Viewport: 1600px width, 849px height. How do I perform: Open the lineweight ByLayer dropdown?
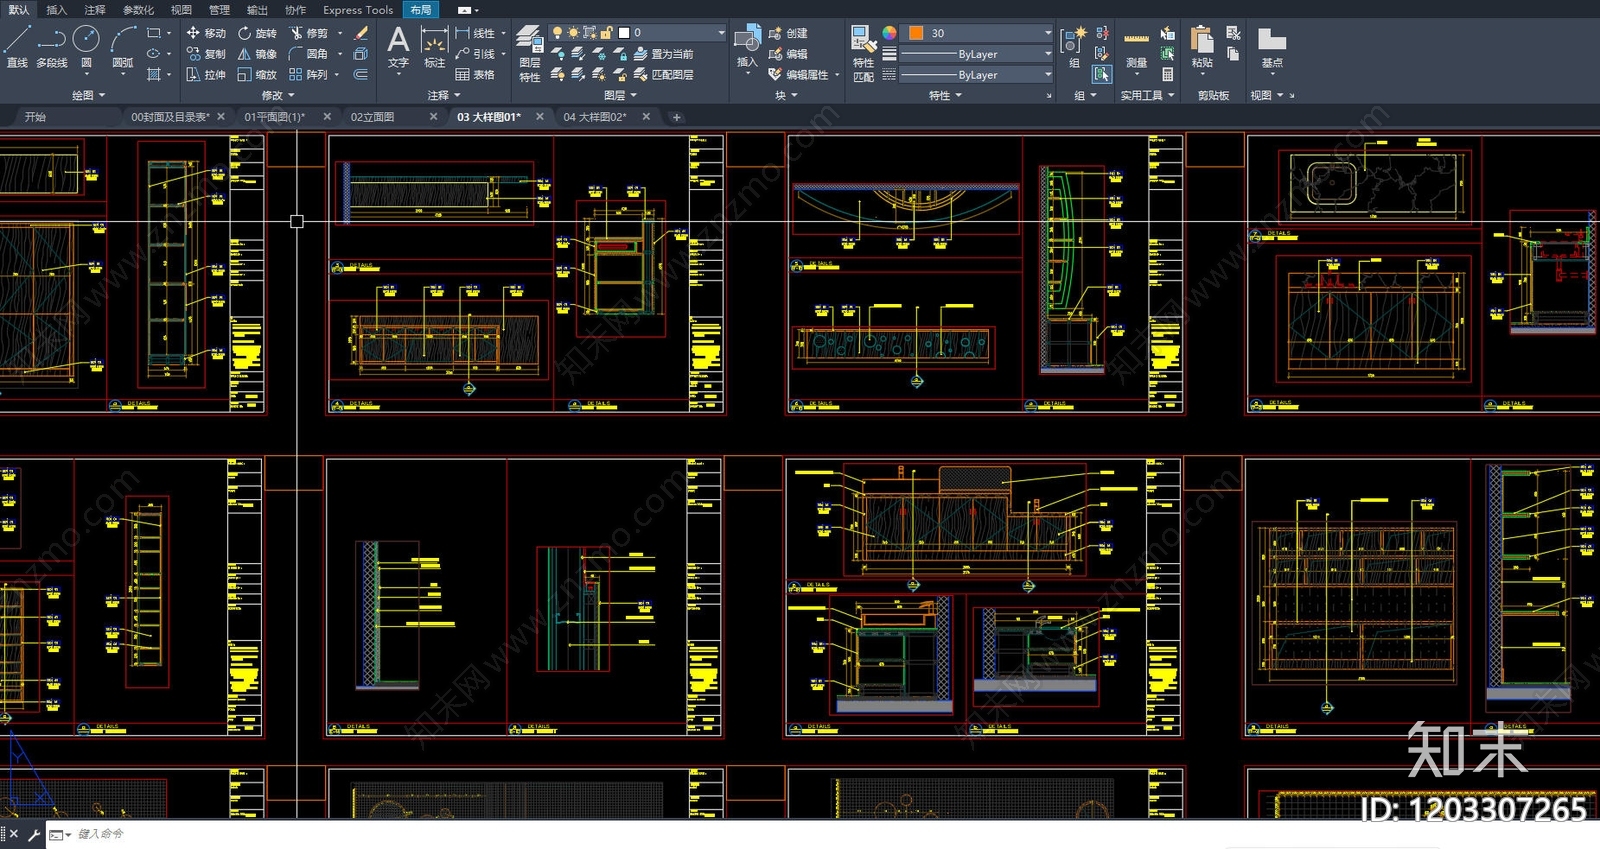977,54
